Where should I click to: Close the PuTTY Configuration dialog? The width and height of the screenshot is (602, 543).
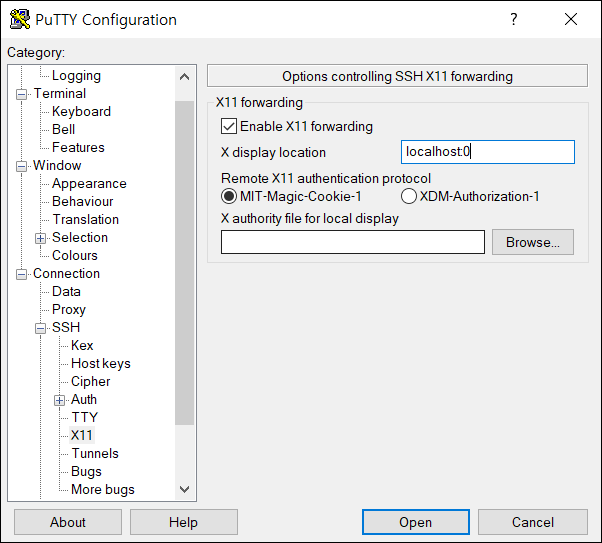click(x=571, y=19)
